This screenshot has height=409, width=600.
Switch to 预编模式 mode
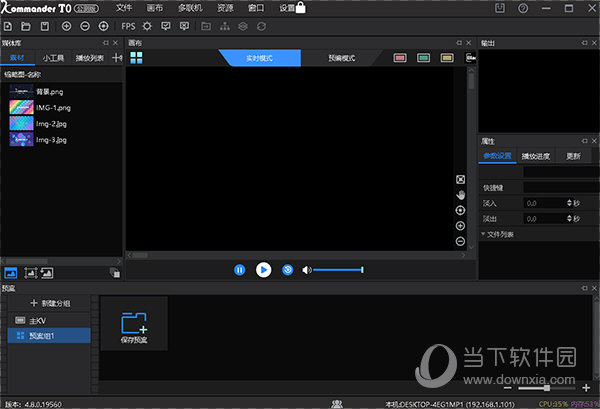point(342,58)
